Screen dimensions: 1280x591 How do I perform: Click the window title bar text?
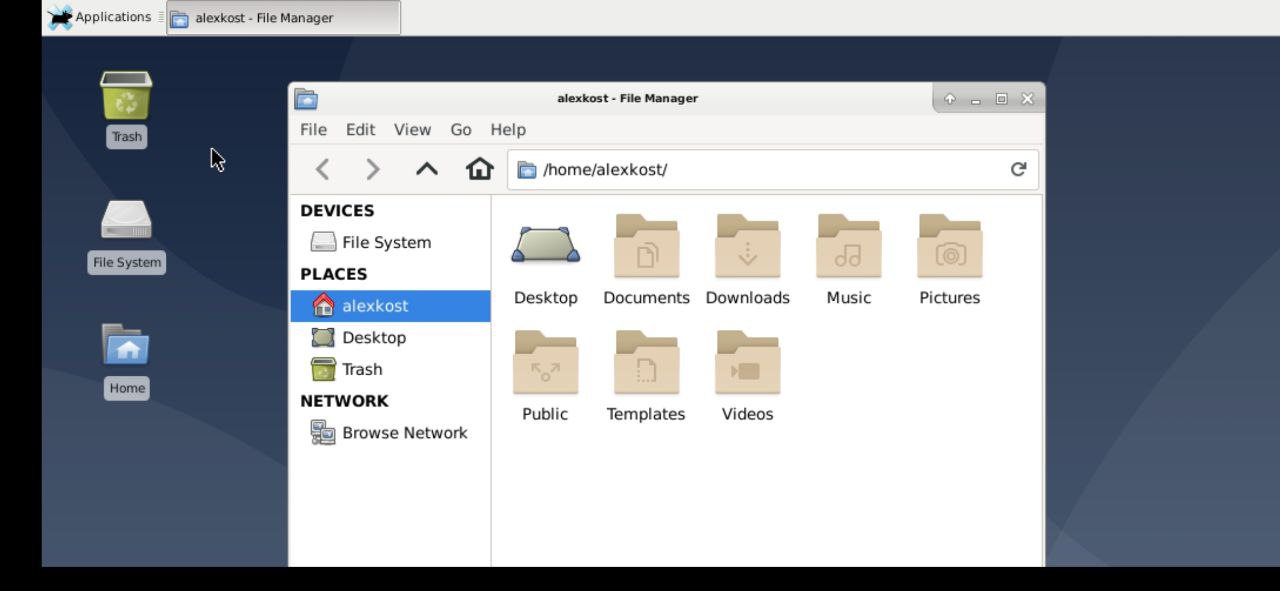coord(628,98)
